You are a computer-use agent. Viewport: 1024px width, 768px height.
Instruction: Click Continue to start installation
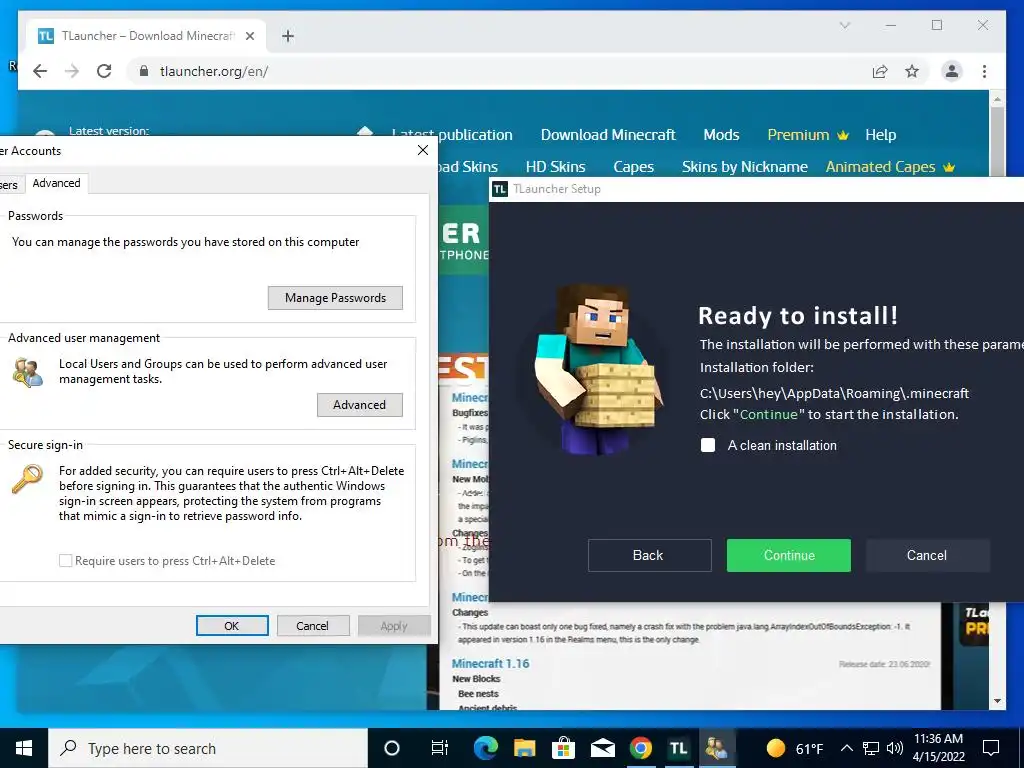pyautogui.click(x=788, y=555)
